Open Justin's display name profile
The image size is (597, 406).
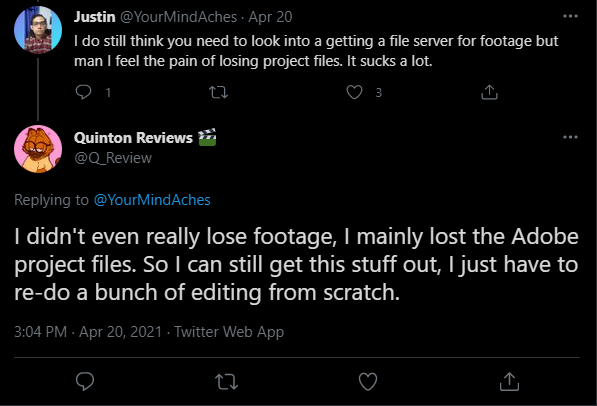[x=94, y=17]
